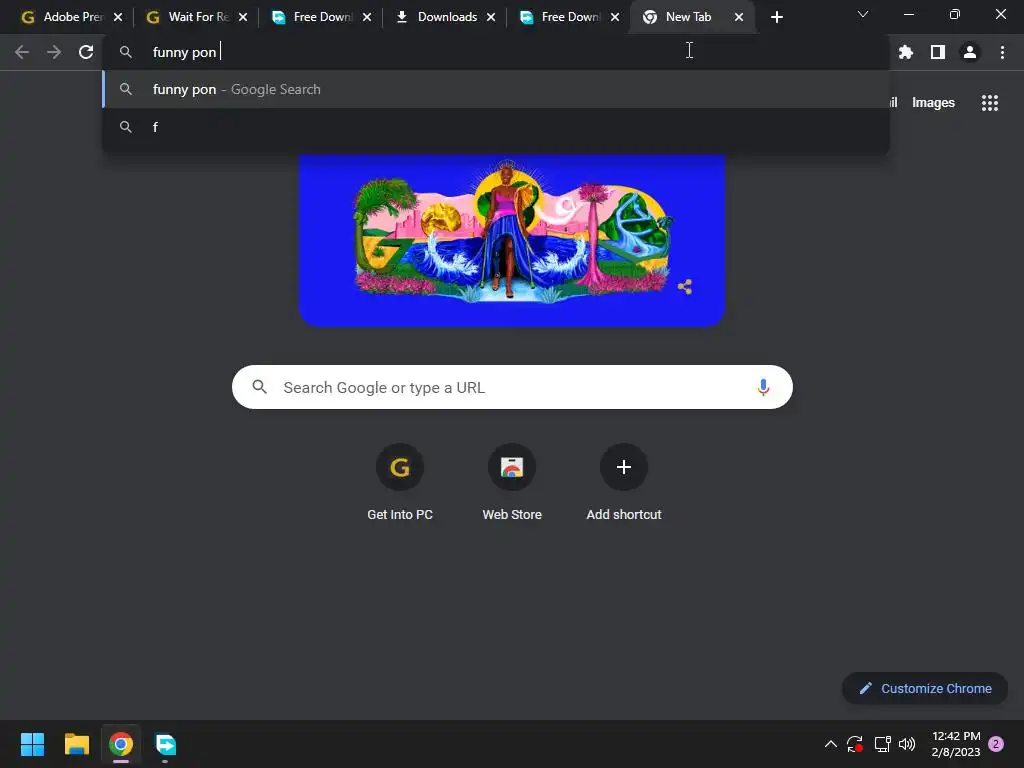Open the download manager taskbar app
Image resolution: width=1024 pixels, height=768 pixels.
165,744
